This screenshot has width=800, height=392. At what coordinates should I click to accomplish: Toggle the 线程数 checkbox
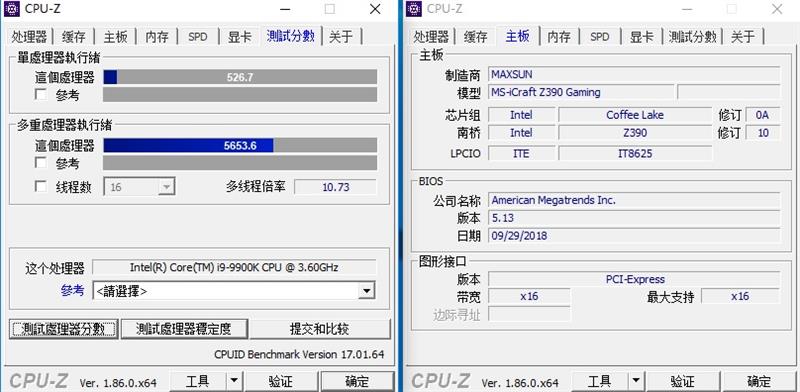[x=41, y=186]
